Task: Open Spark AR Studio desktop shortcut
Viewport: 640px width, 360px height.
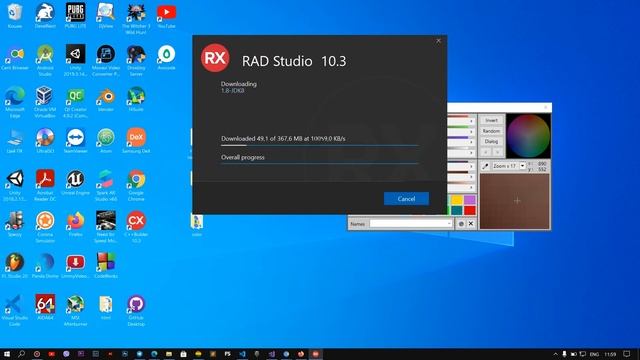Action: coord(106,185)
